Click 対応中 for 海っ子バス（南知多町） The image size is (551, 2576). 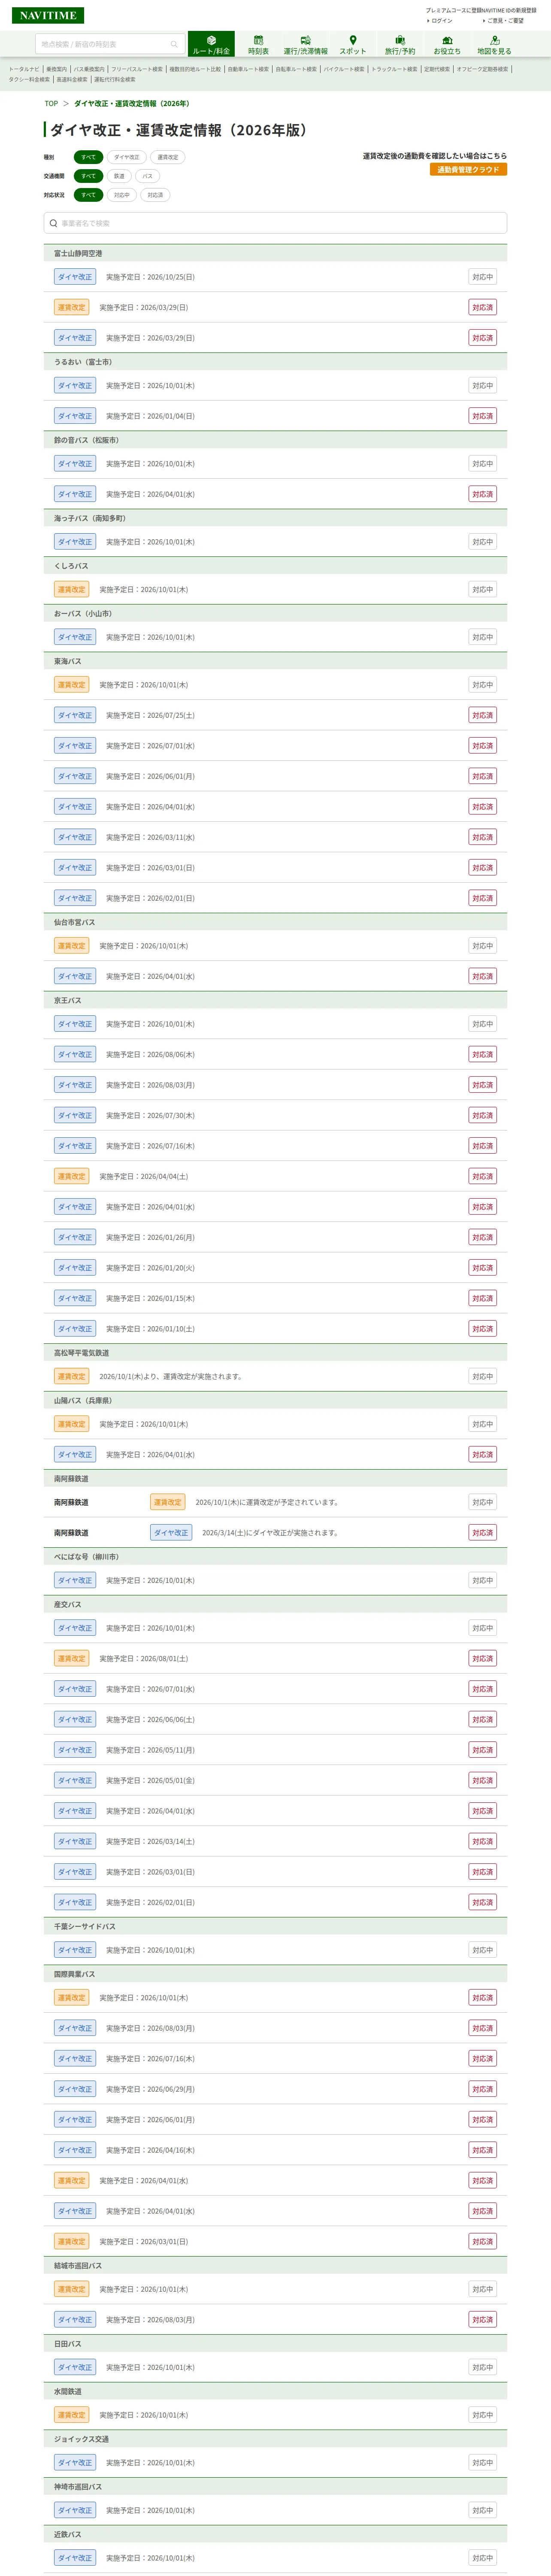[482, 542]
